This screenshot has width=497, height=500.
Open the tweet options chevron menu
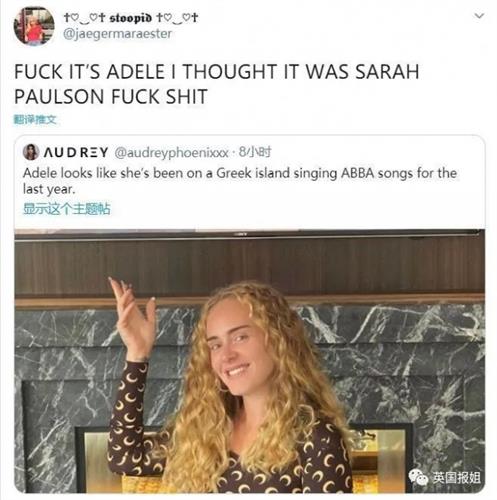(x=479, y=16)
